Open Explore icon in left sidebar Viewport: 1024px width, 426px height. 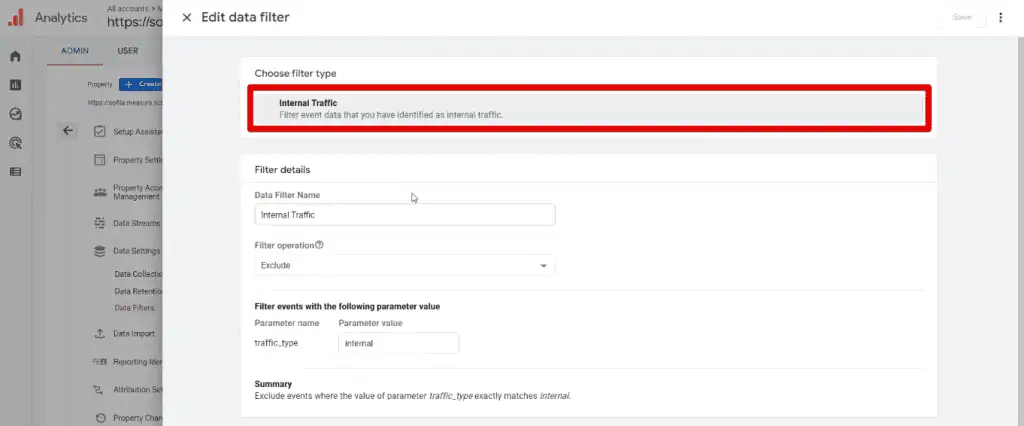point(16,114)
